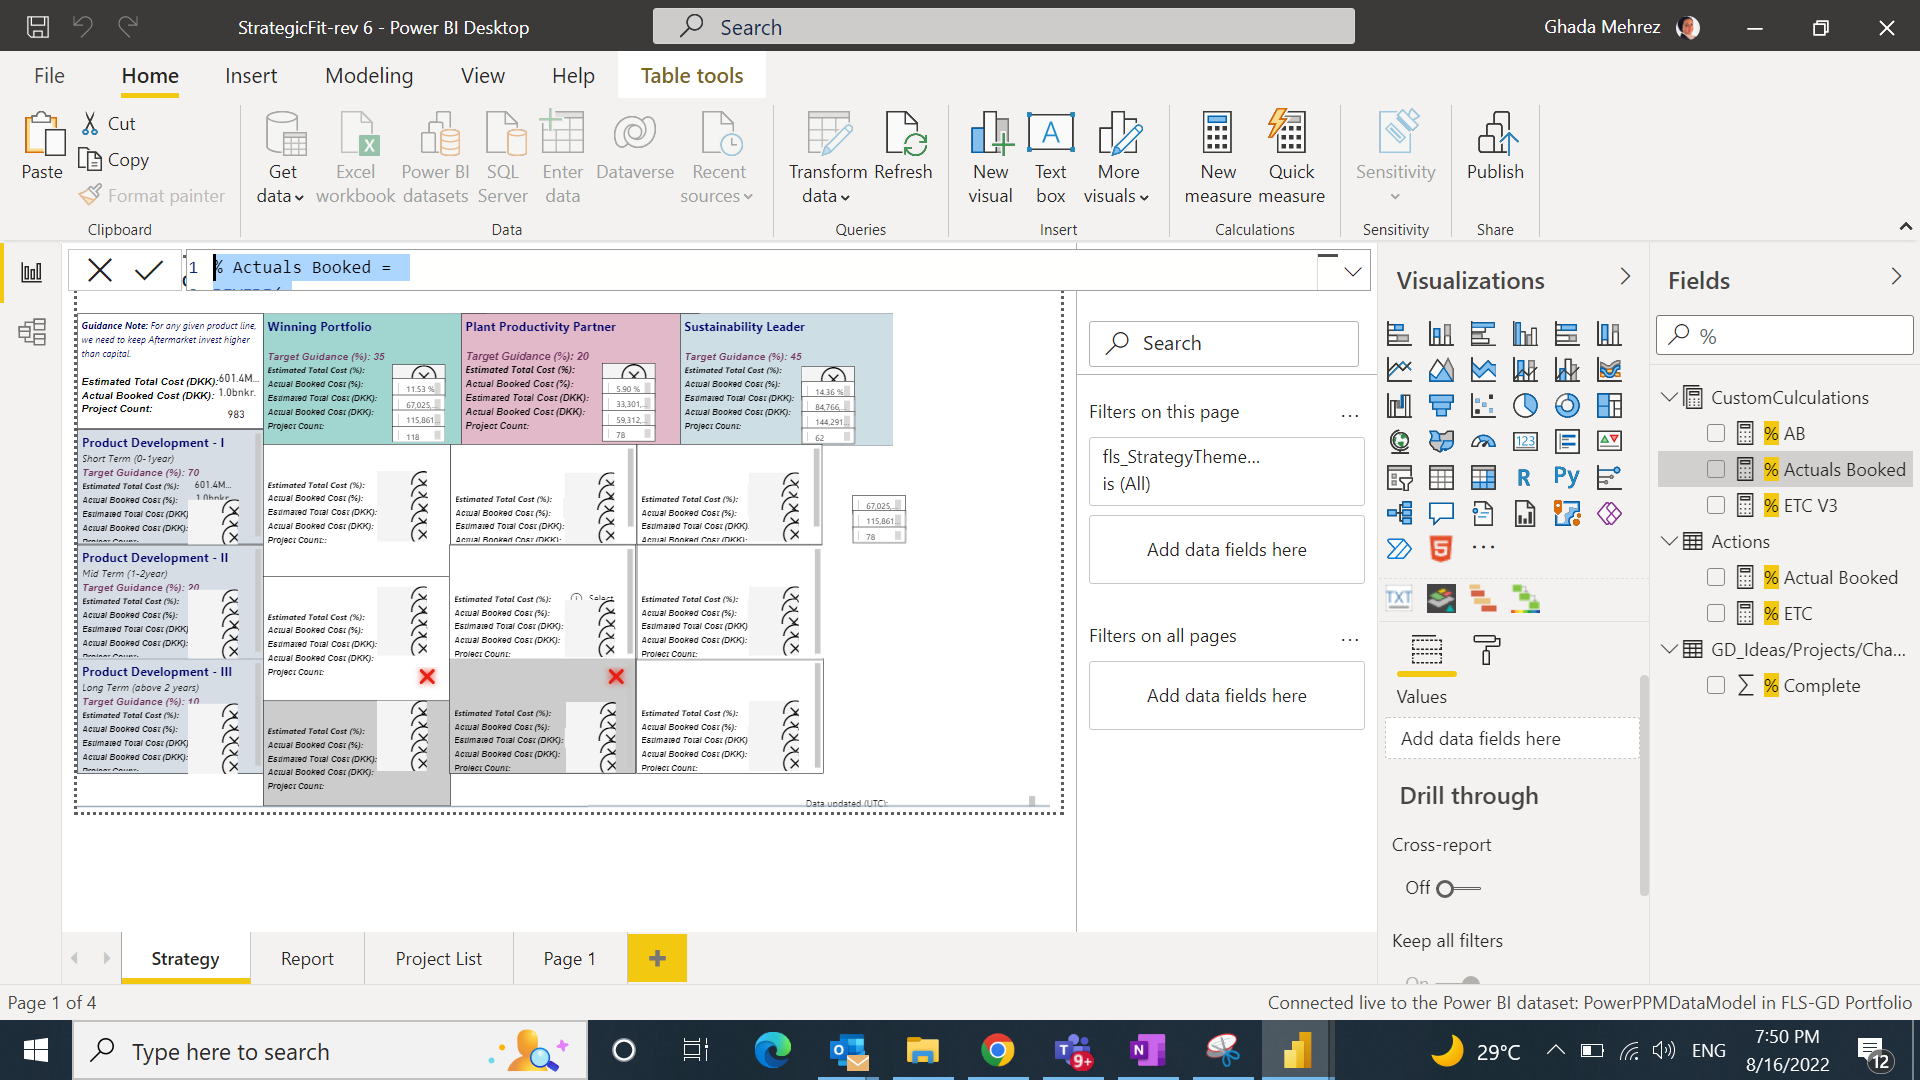Click the Cut button
This screenshot has width=1920, height=1080.
[x=109, y=124]
